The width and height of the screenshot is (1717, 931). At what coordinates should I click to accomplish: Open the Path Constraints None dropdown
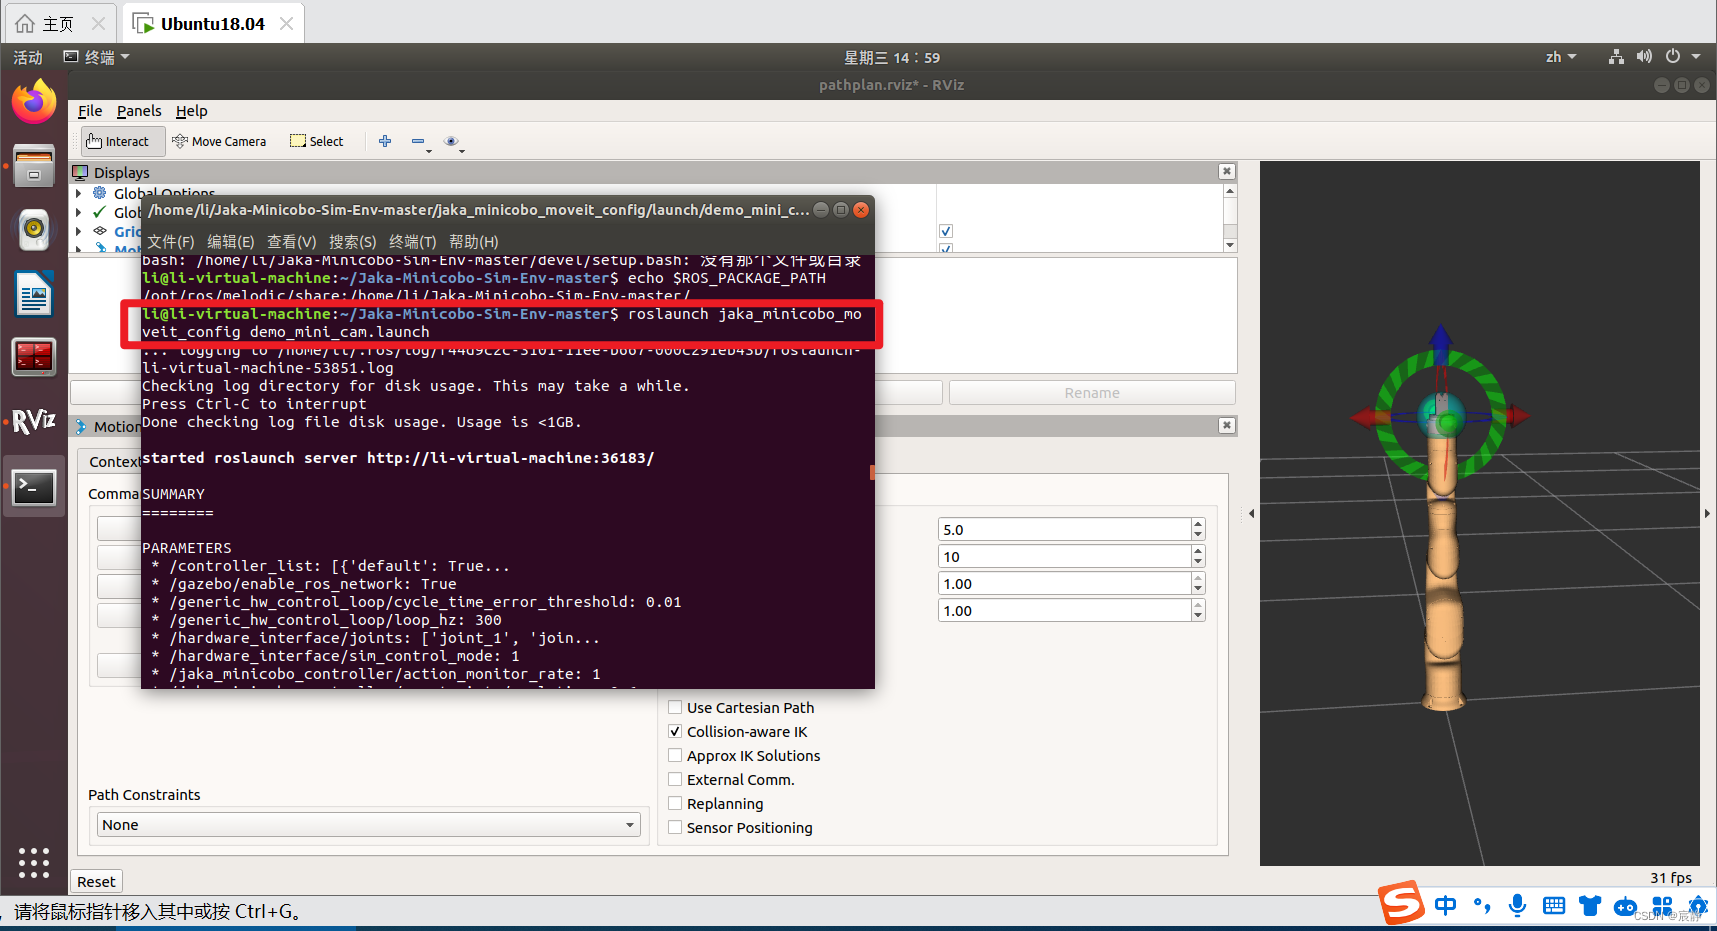coord(630,824)
